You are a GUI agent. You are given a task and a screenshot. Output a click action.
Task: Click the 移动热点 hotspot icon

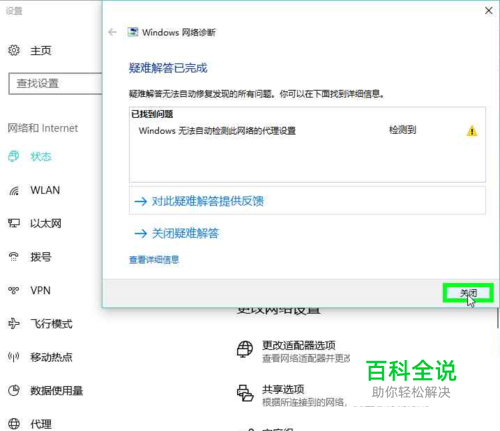[x=14, y=357]
